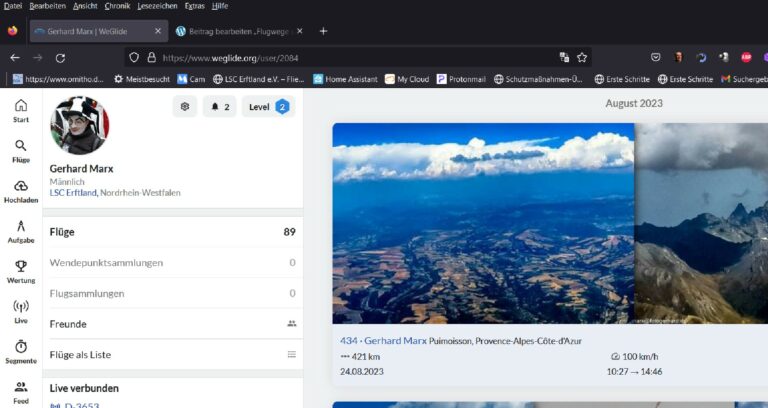768x408 pixels.
Task: Open Feed people icon in sidebar
Action: [x=21, y=392]
